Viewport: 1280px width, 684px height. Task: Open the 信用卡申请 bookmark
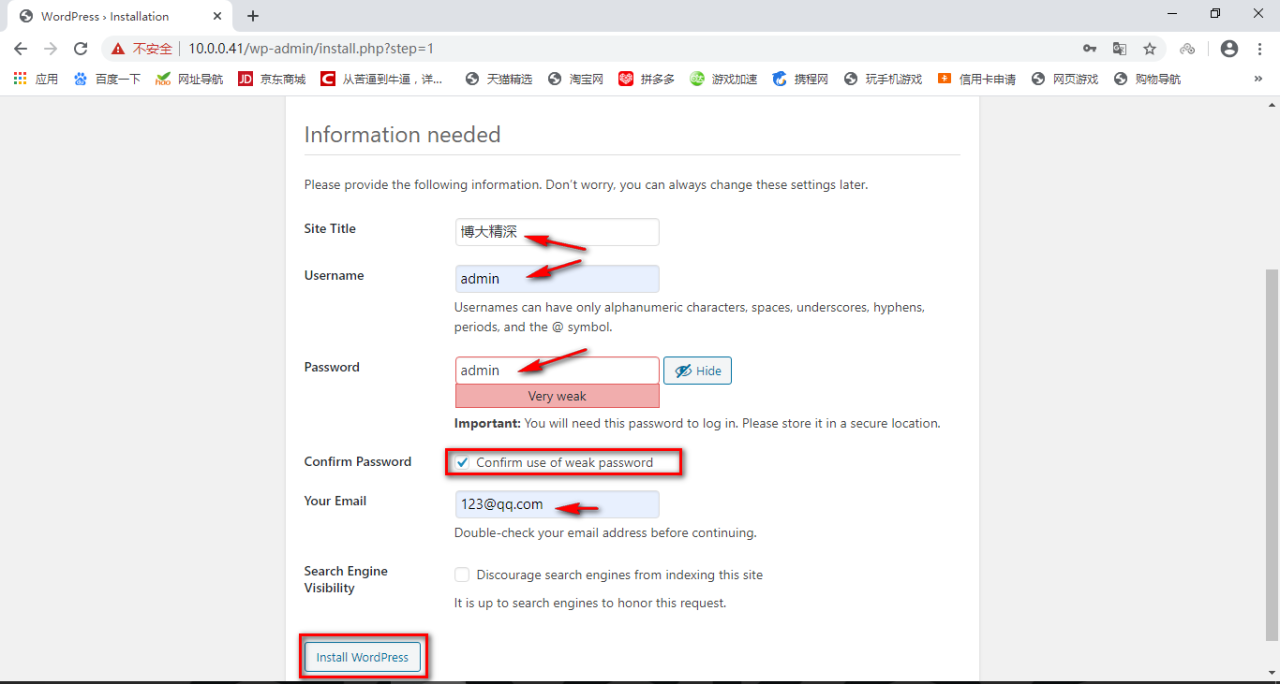(977, 79)
